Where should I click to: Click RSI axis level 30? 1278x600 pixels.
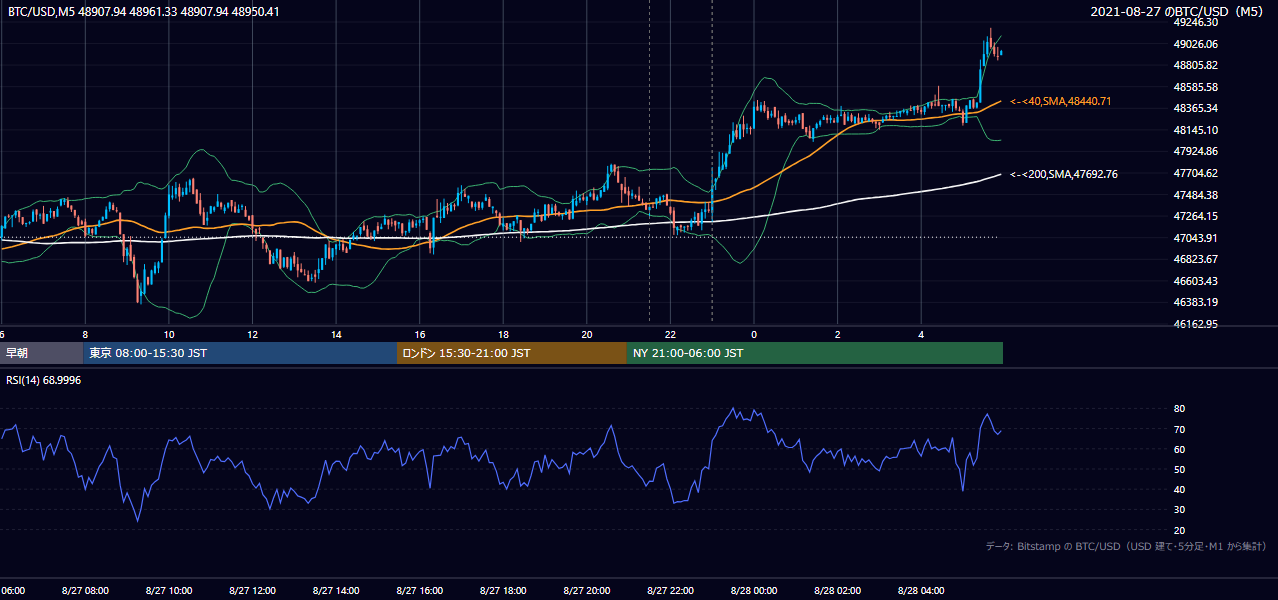coord(1179,510)
